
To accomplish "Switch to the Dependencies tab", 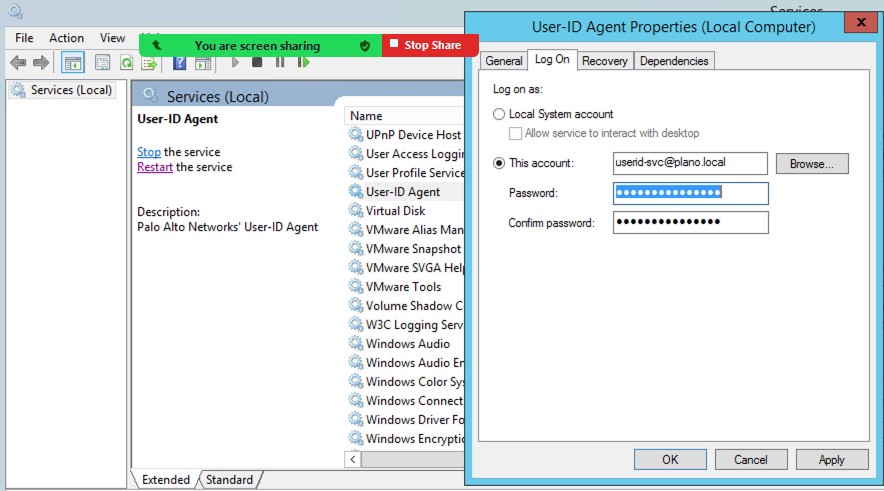I will (x=674, y=61).
